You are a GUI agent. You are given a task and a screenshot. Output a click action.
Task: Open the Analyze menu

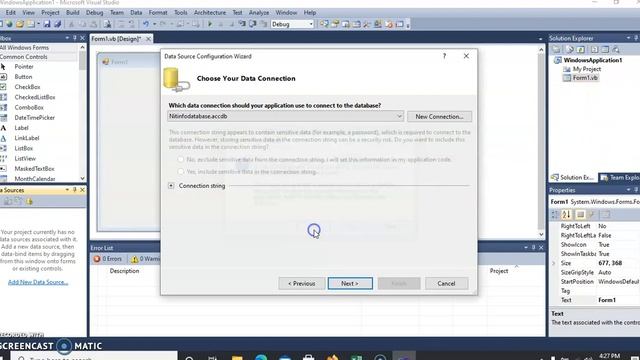(259, 13)
